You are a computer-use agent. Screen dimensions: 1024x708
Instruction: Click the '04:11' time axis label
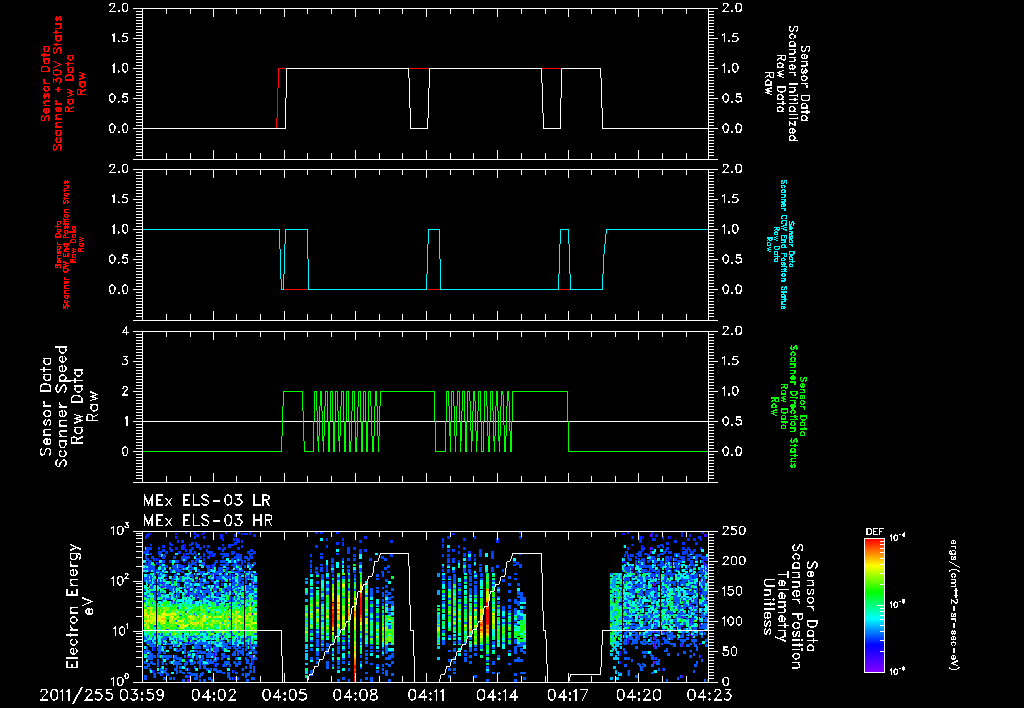click(x=425, y=695)
